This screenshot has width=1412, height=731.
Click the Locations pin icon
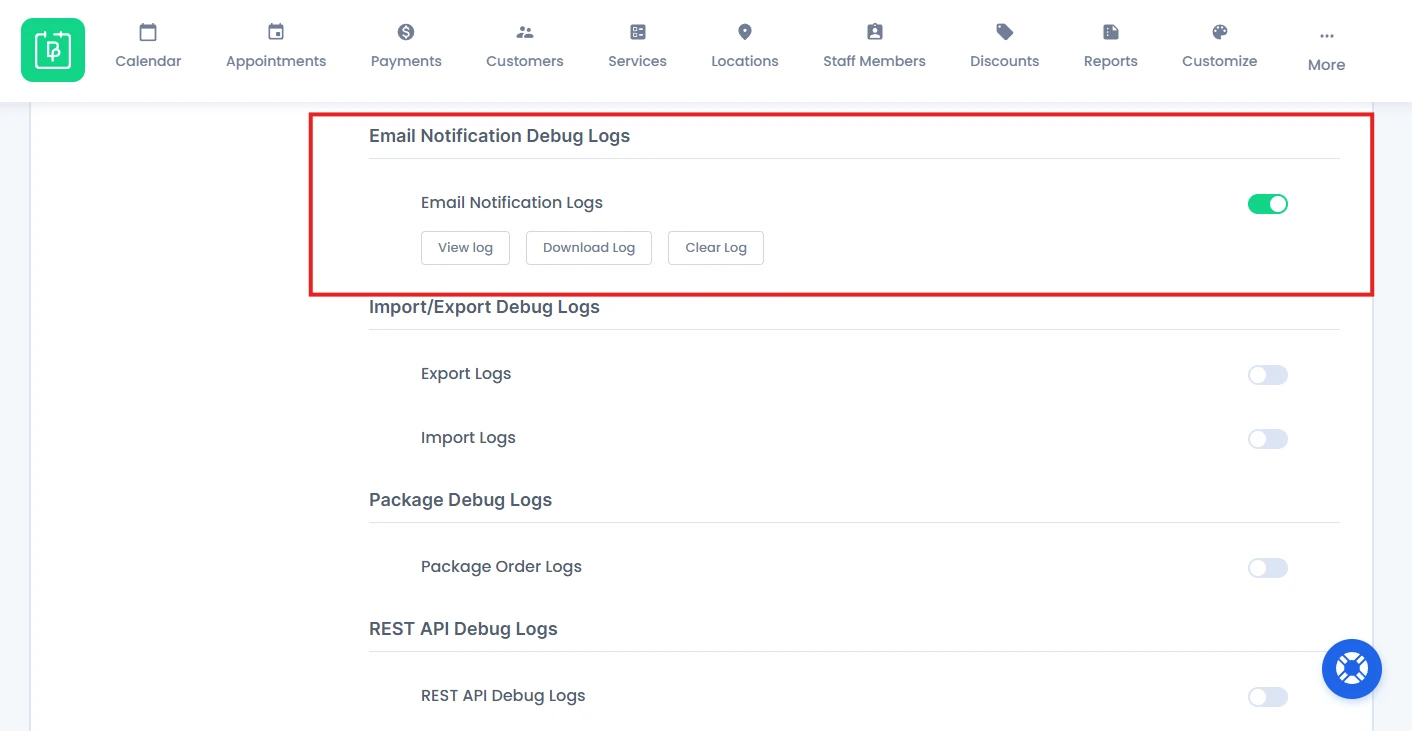pyautogui.click(x=745, y=32)
